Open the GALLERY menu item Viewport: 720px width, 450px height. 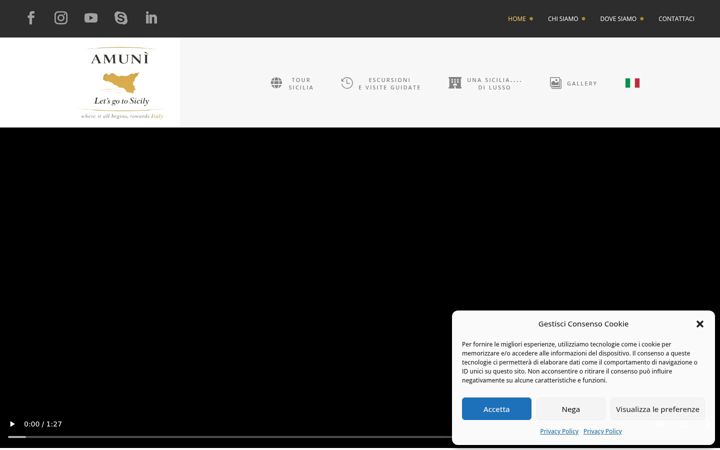click(x=582, y=84)
